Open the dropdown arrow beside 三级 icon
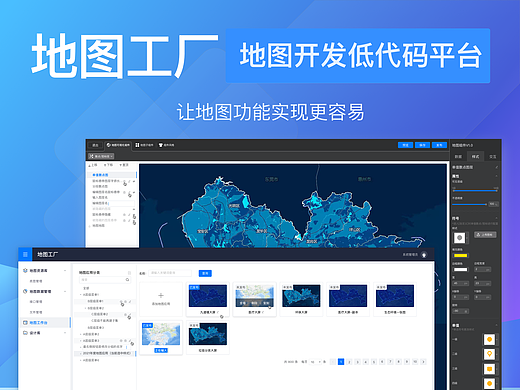The width and height of the screenshot is (520, 390). (497, 369)
